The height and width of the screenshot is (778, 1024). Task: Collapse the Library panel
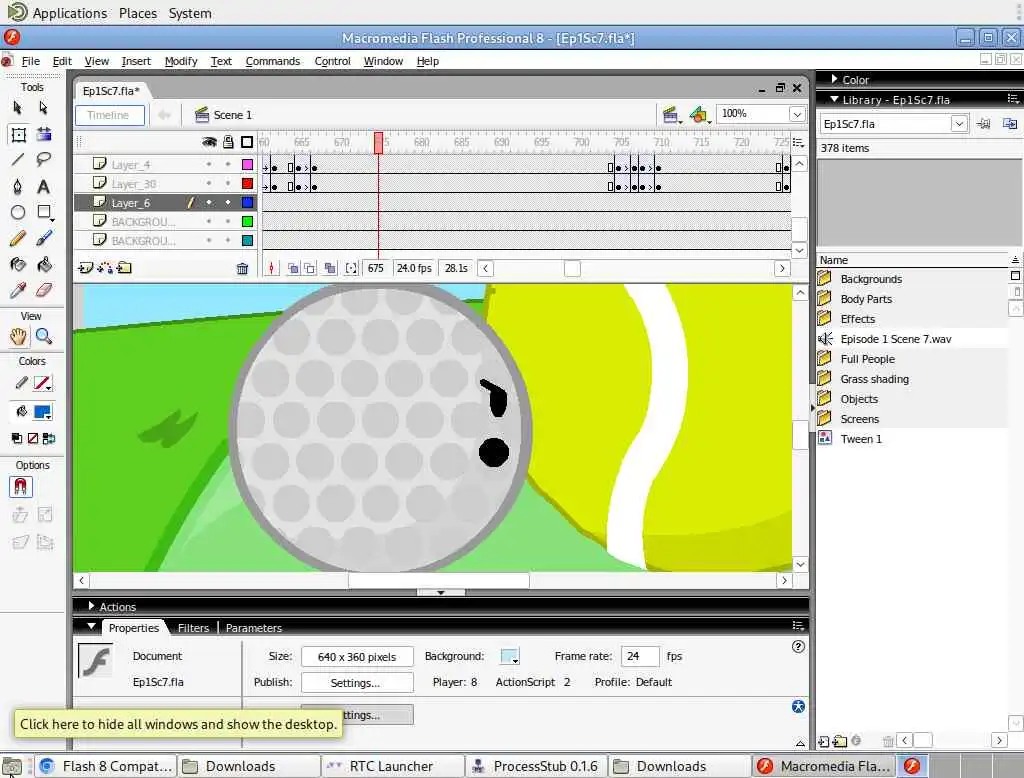click(834, 99)
